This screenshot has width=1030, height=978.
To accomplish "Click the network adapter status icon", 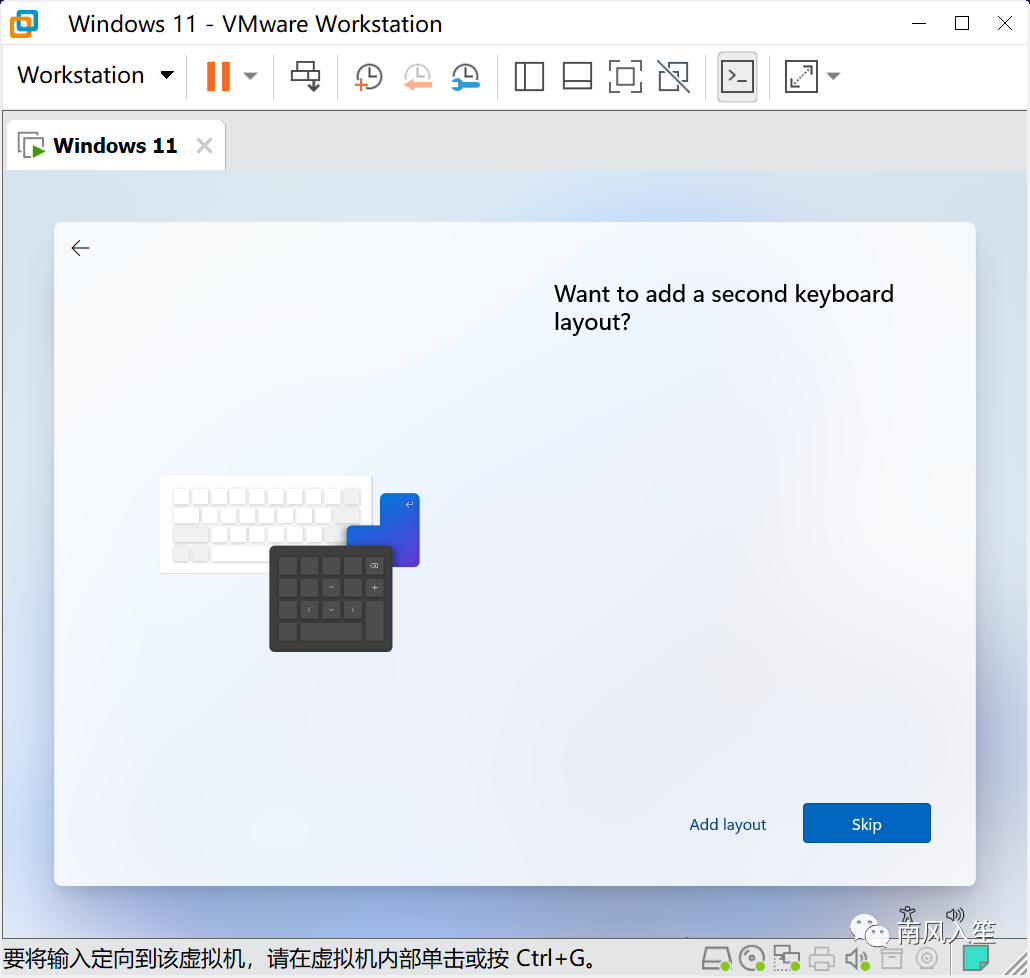I will 786,959.
